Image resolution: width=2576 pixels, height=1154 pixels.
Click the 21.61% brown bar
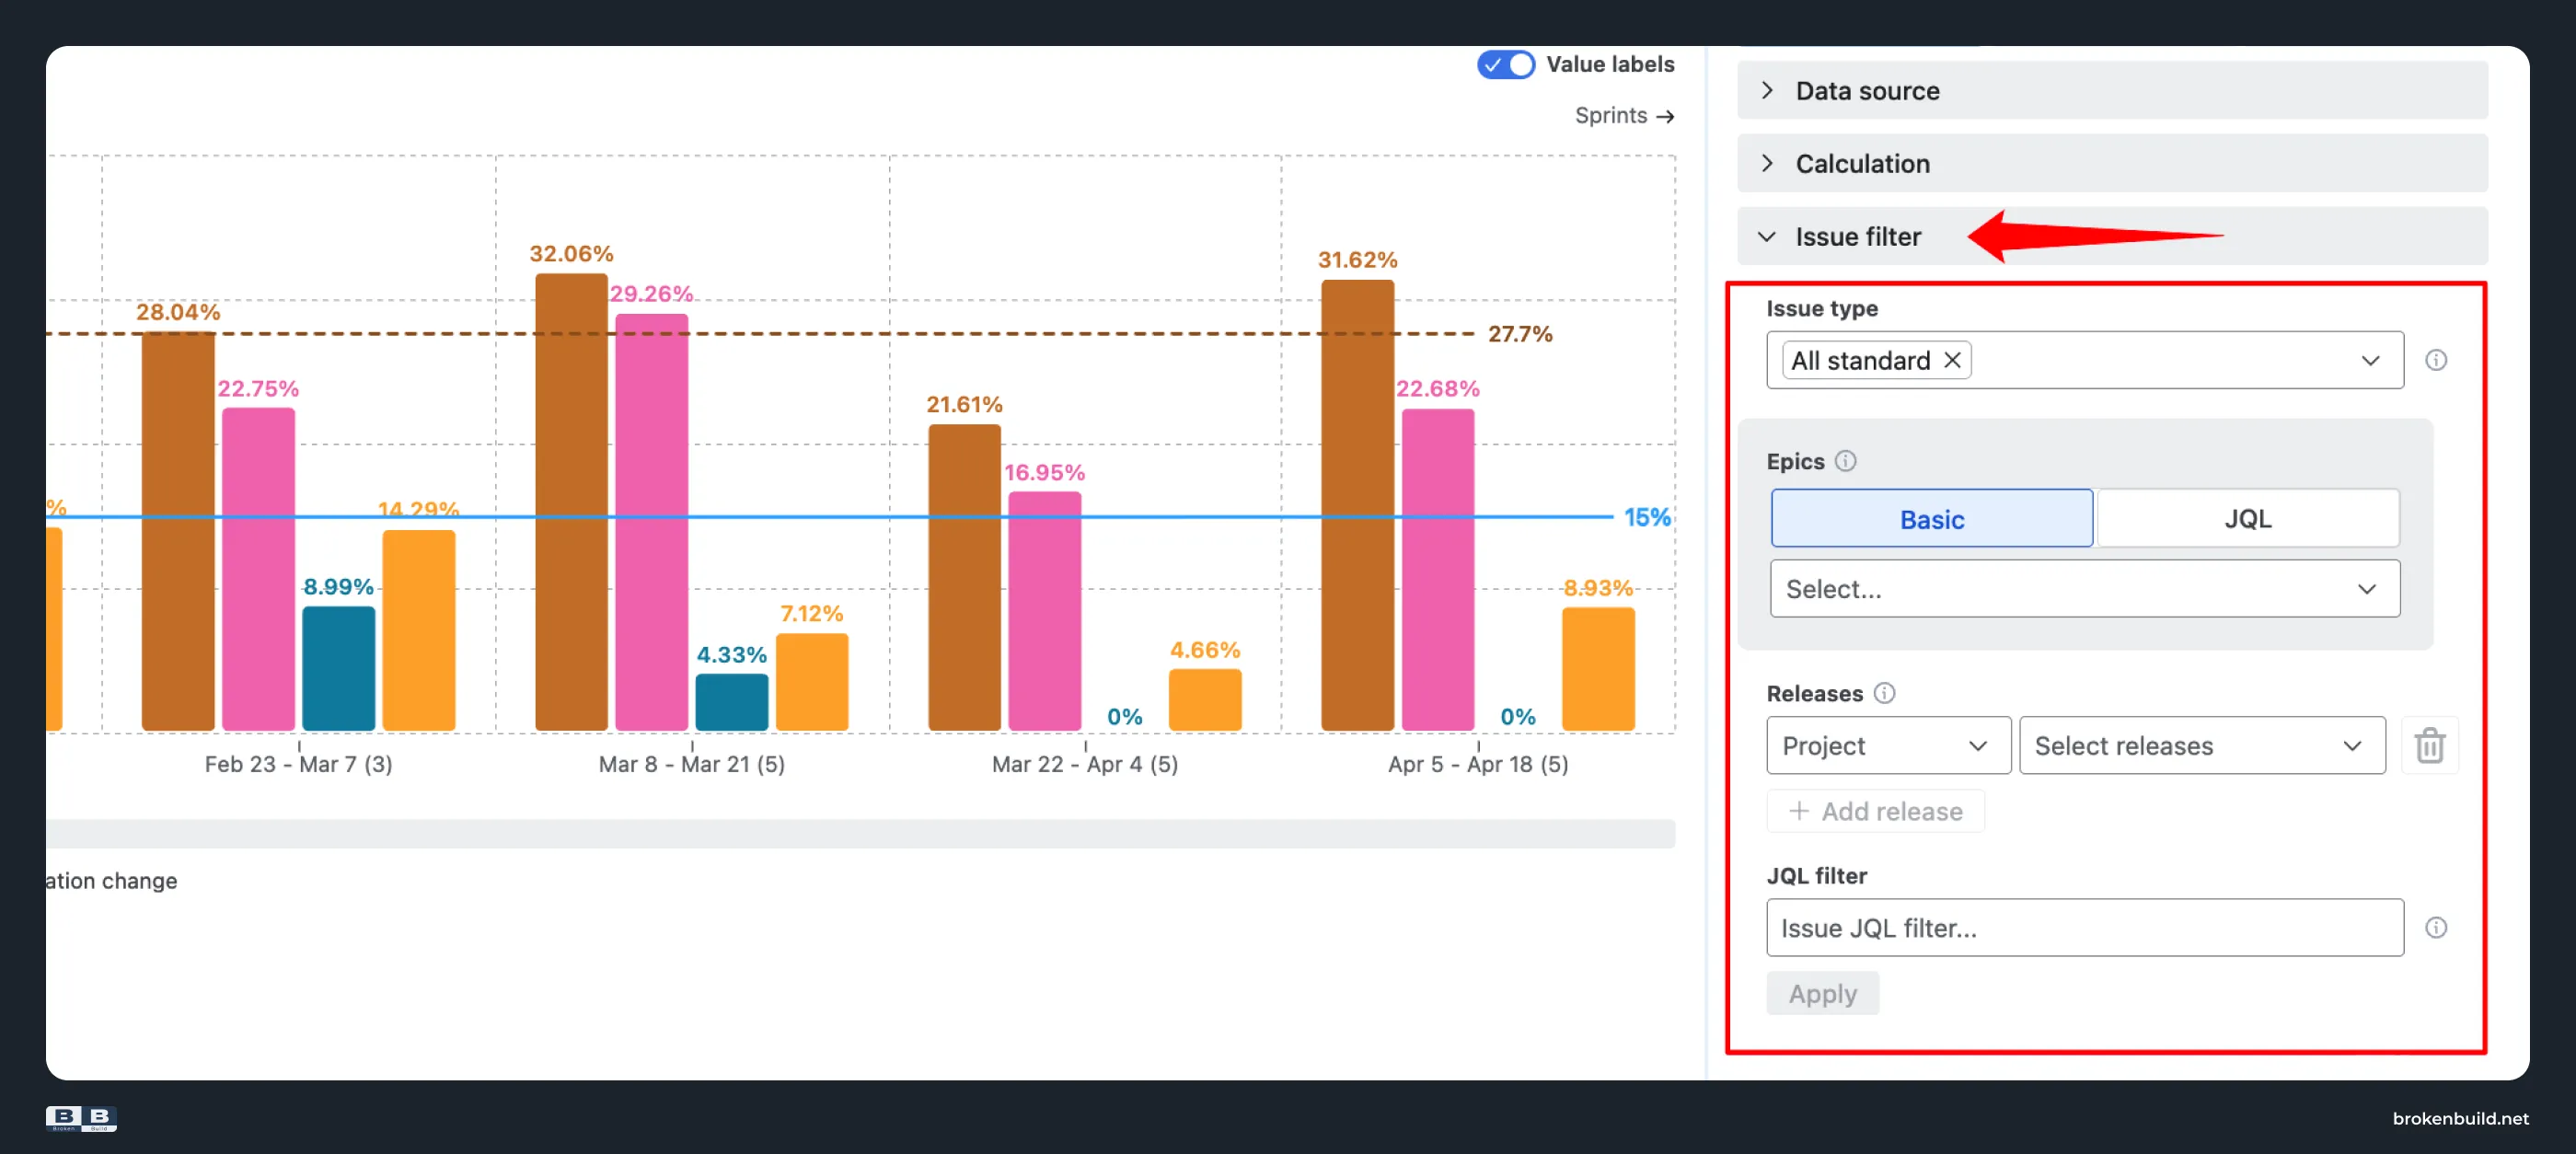click(x=964, y=577)
